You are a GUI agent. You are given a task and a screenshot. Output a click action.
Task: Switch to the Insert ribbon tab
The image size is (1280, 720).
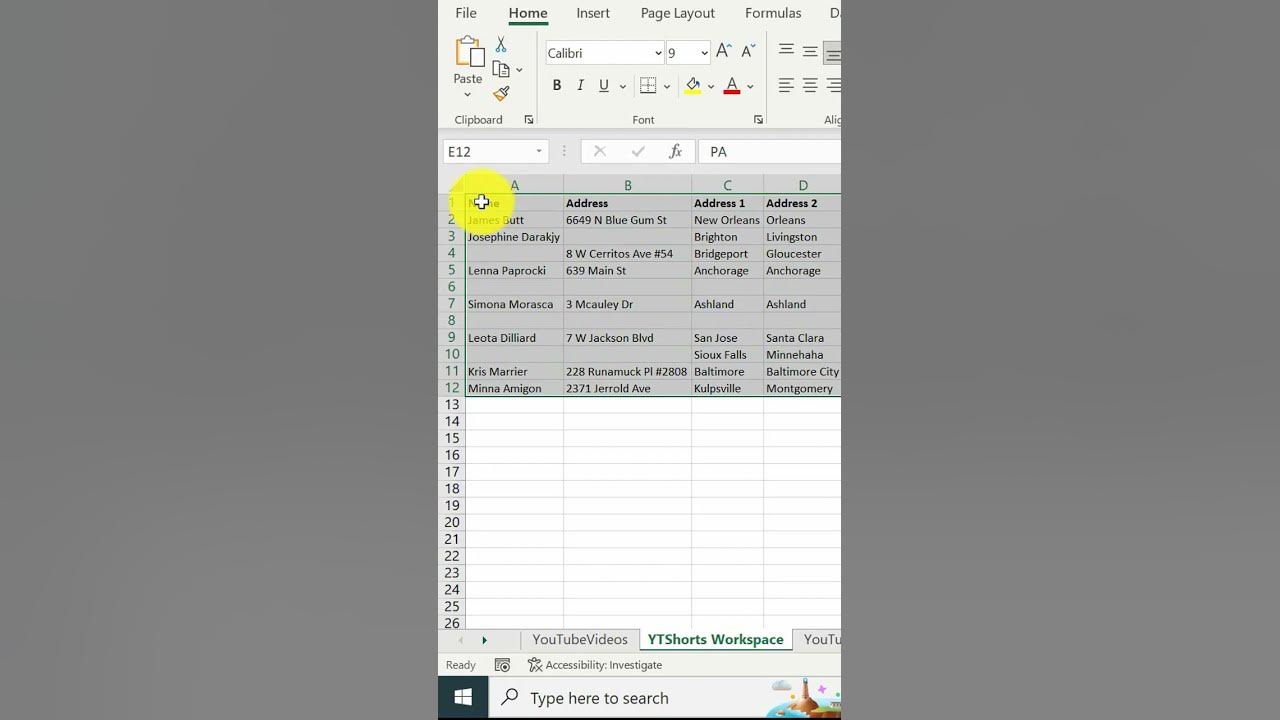click(x=592, y=13)
